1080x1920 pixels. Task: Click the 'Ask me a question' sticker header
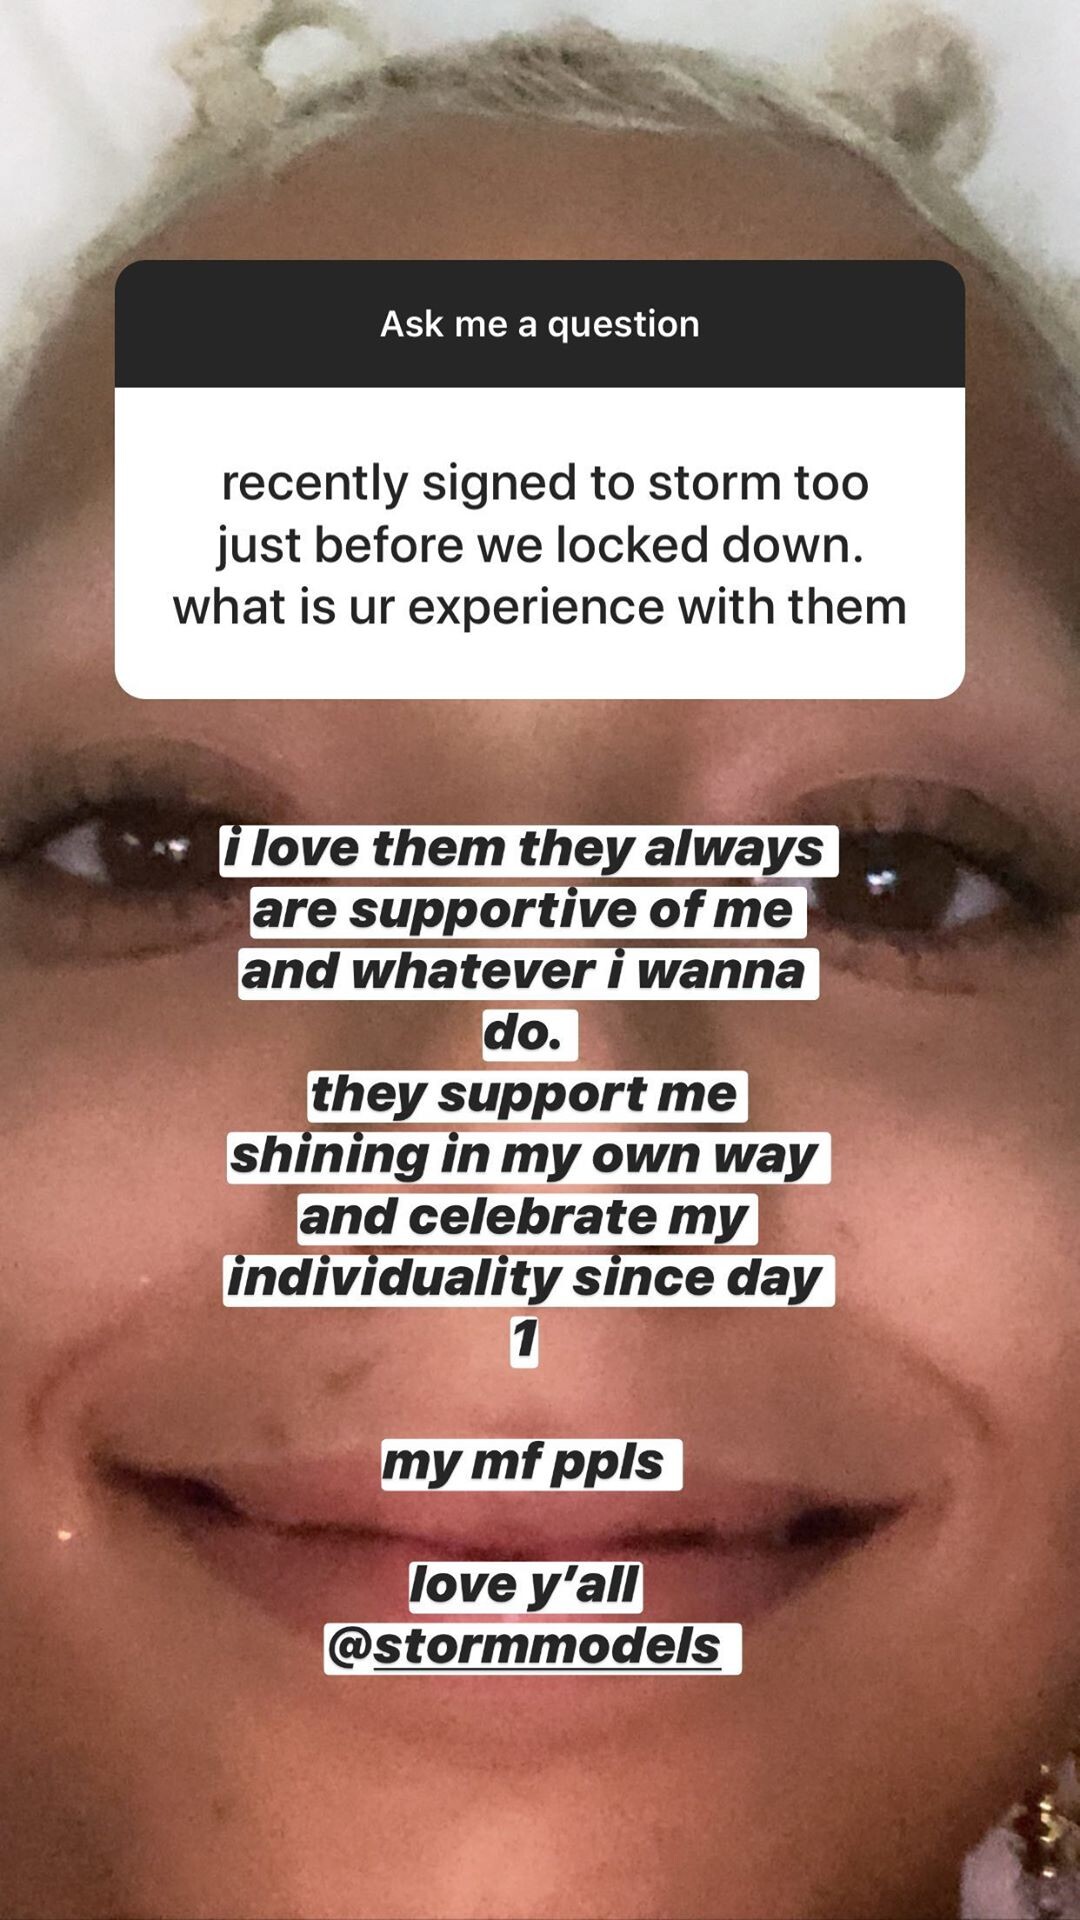pos(540,324)
